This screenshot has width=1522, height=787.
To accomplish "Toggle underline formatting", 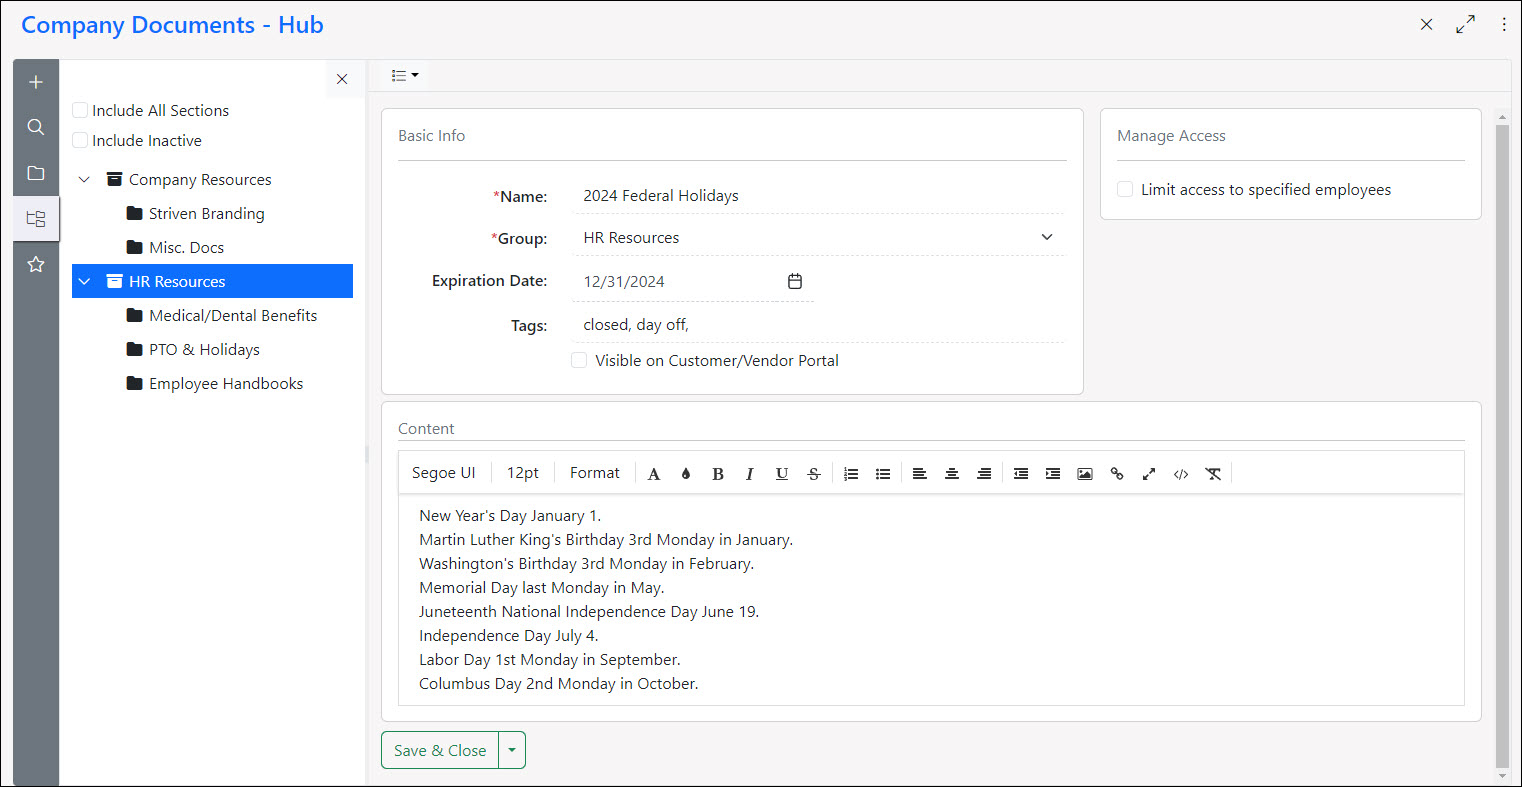I will 782,474.
